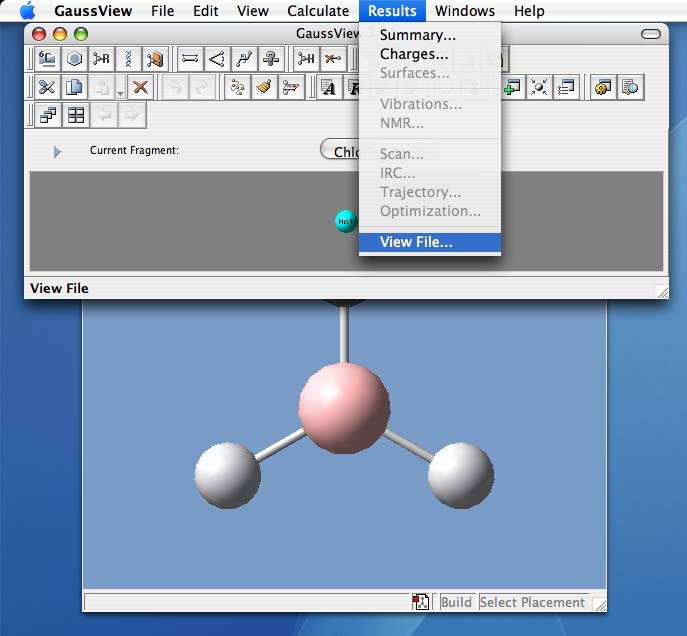This screenshot has width=687, height=636.
Task: Click the Add Valence H tool
Action: click(307, 59)
